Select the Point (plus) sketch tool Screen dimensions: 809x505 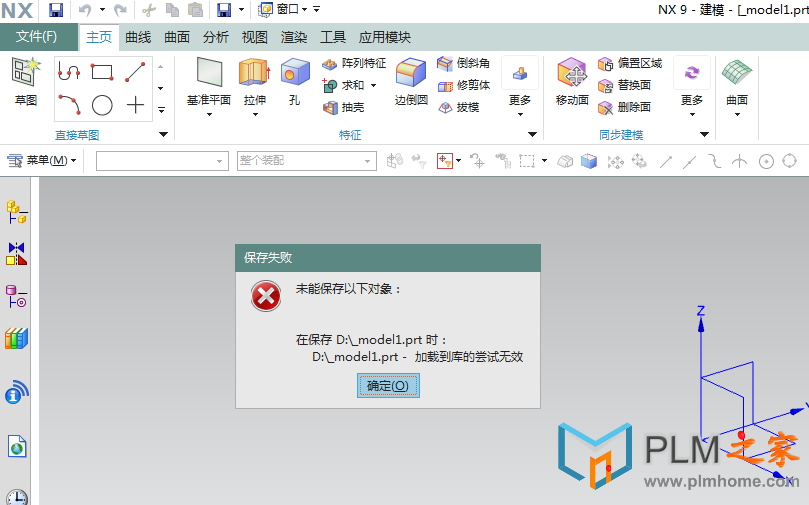(x=135, y=105)
